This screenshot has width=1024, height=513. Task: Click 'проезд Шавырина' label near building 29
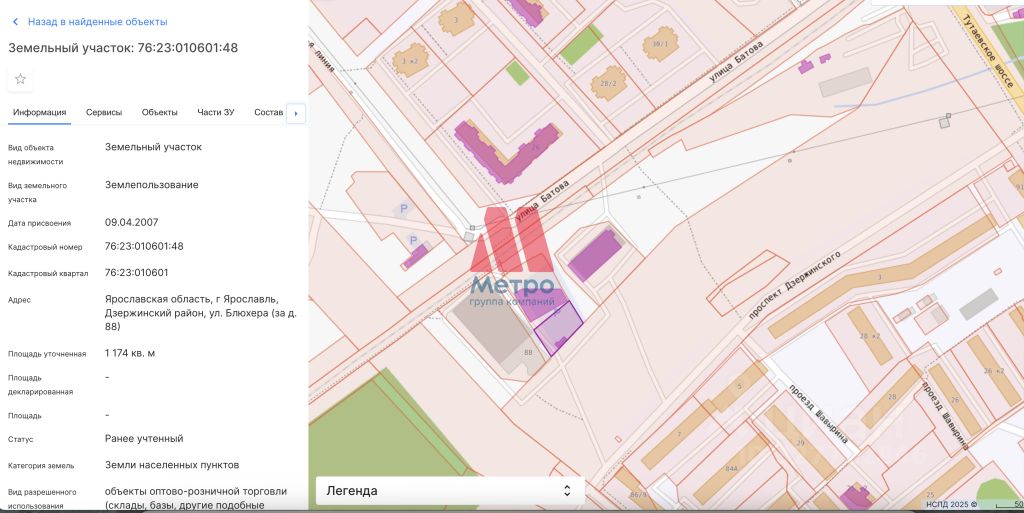point(818,414)
